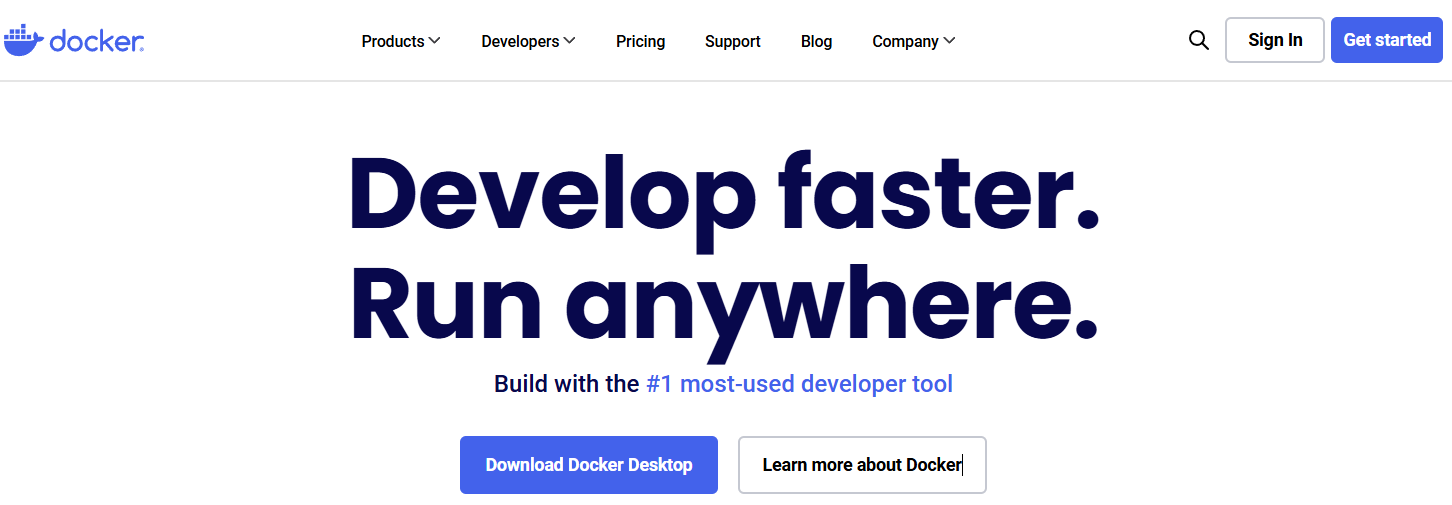Open the Developers menu
Viewport: 1452px width, 505px height.
[x=520, y=42]
